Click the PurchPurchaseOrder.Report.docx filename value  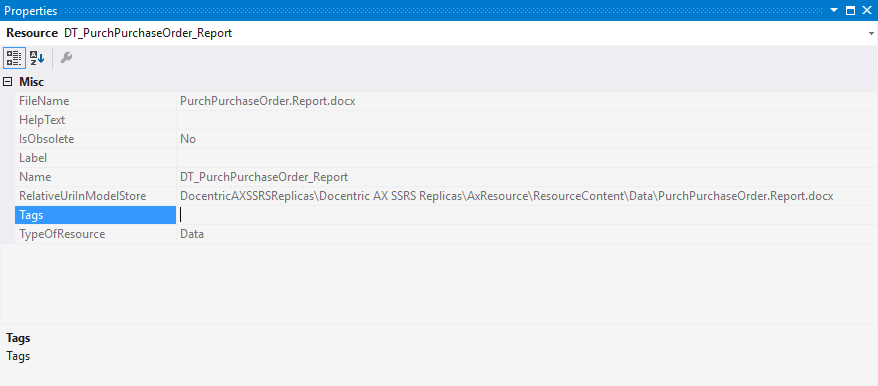(268, 101)
